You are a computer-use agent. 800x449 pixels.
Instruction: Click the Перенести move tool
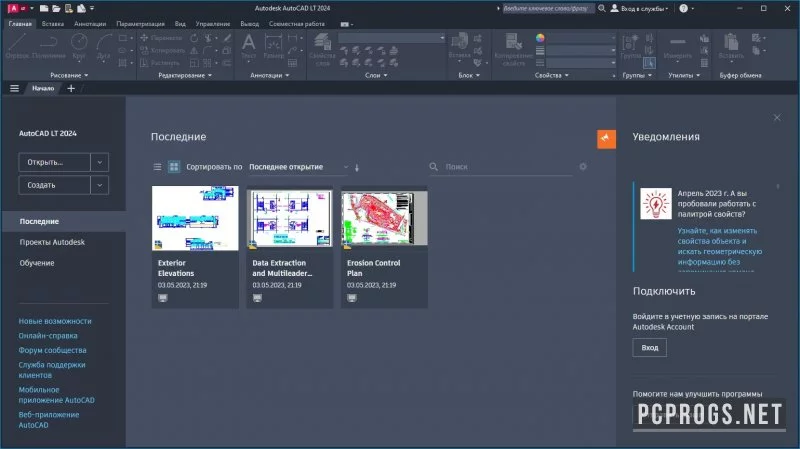point(161,38)
